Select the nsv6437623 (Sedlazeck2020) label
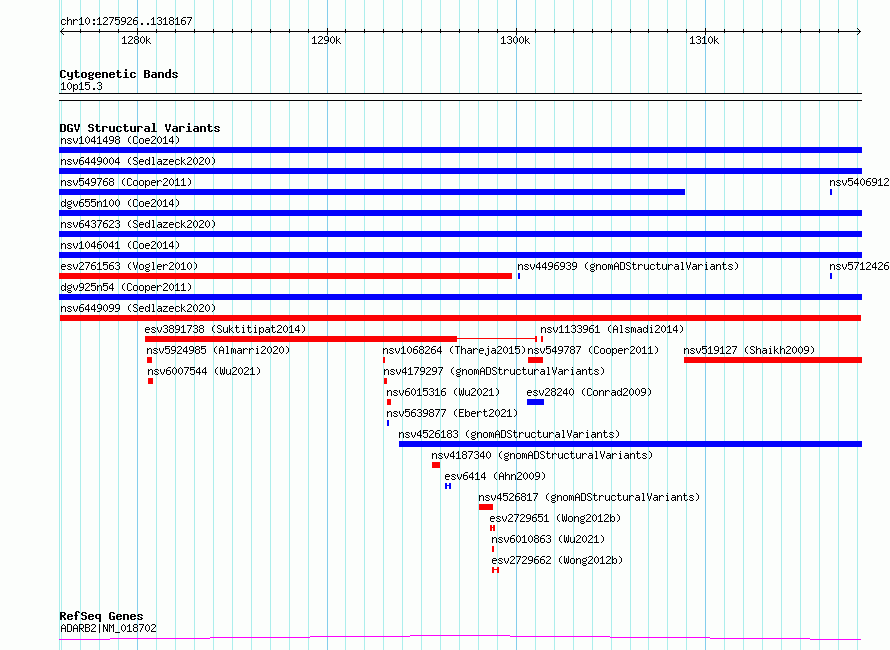 click(138, 224)
